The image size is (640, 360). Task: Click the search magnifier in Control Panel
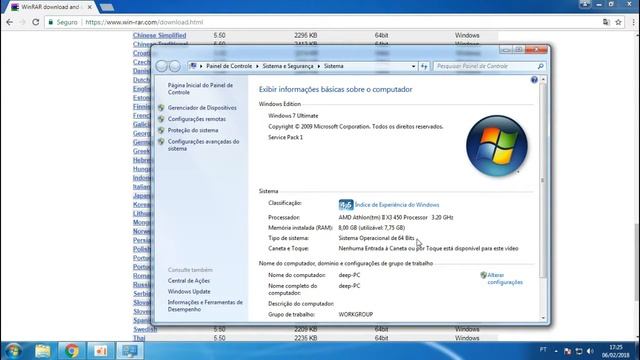click(x=540, y=66)
